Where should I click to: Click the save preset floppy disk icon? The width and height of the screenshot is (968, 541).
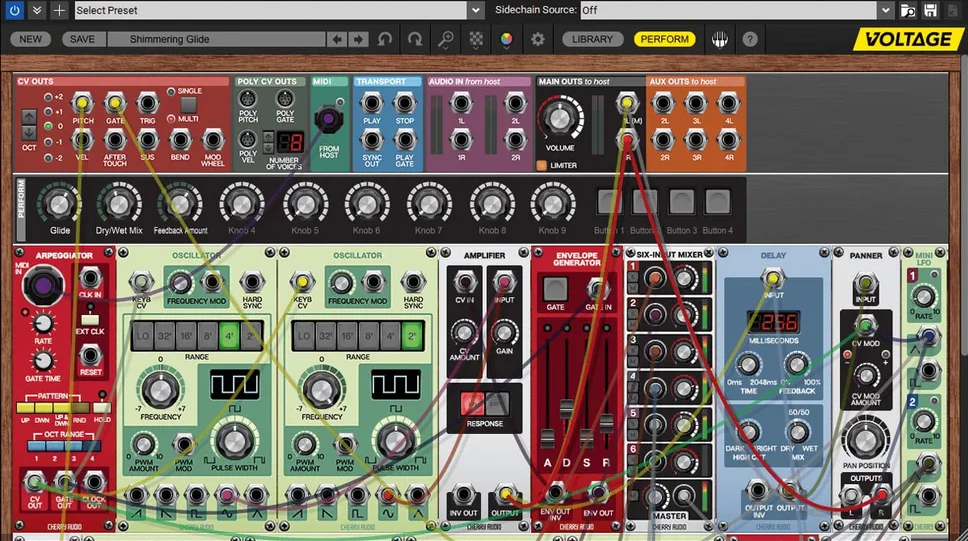(931, 10)
